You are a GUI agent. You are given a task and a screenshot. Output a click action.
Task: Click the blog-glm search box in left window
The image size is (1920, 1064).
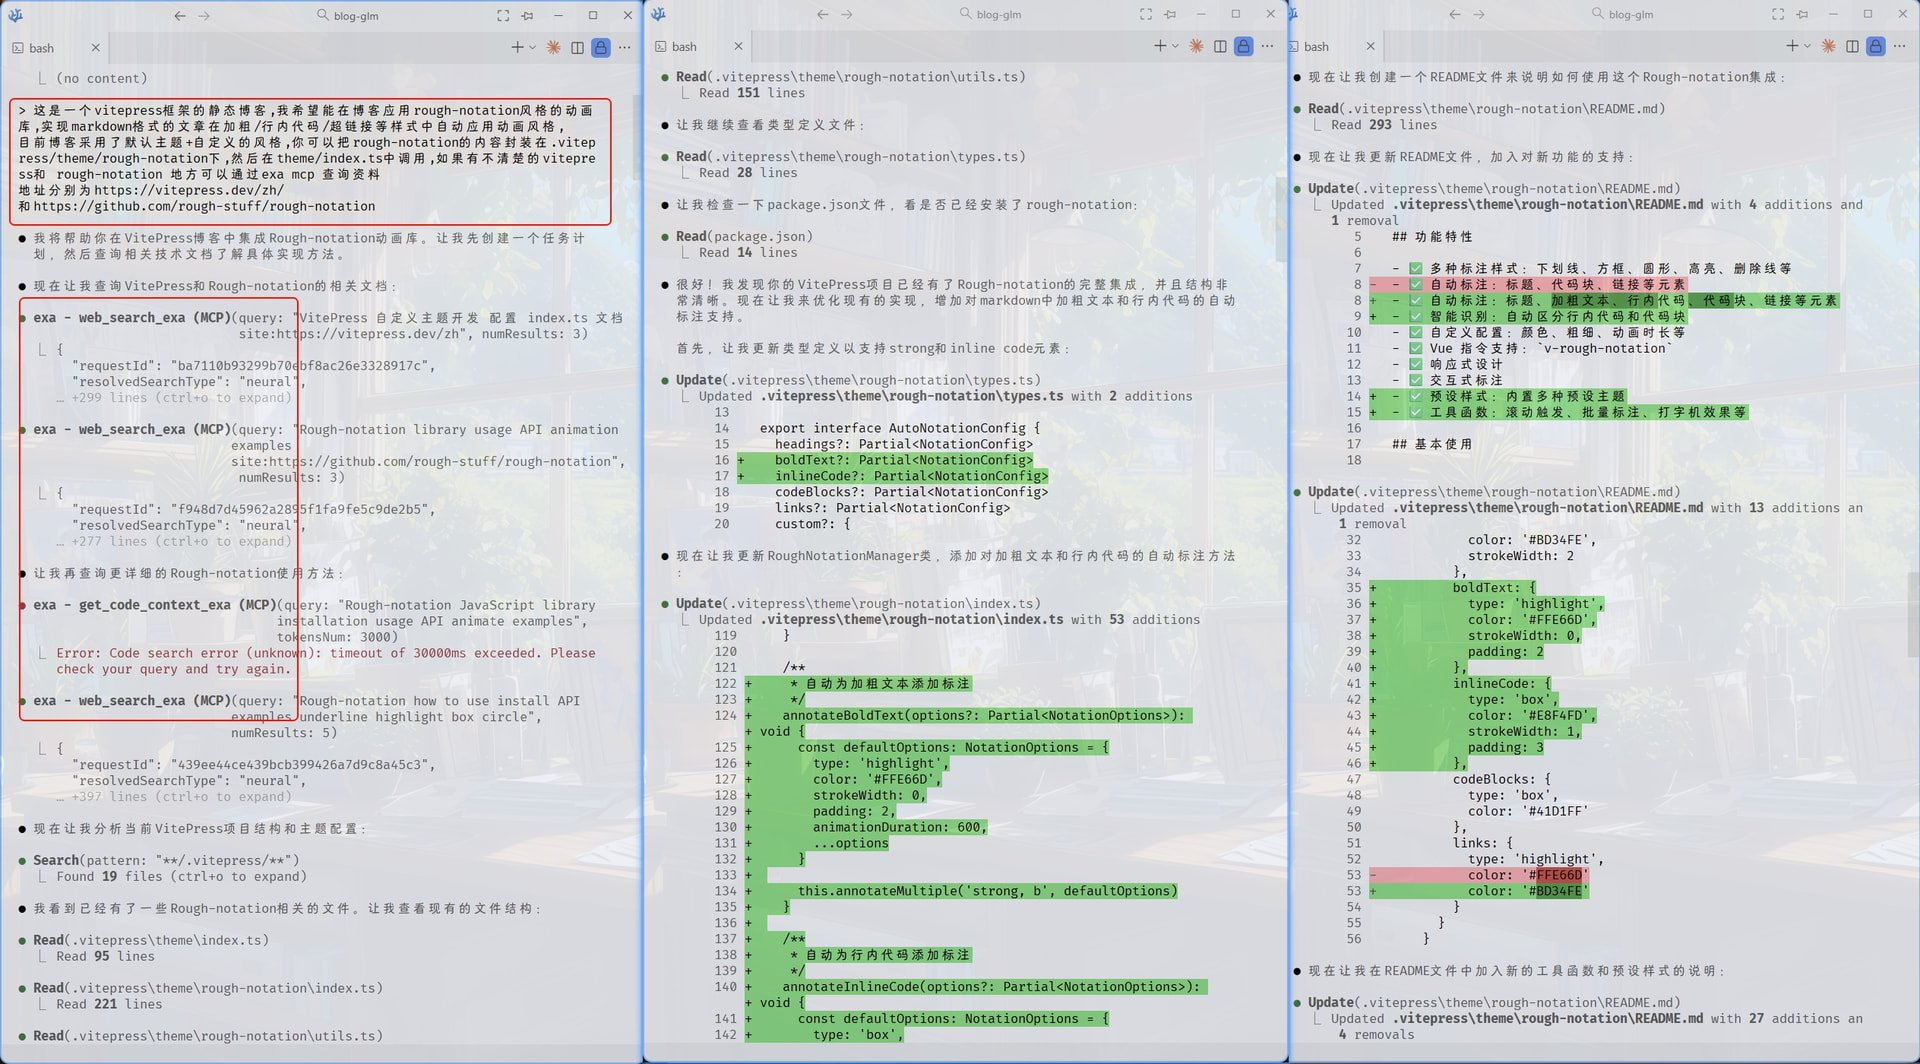coord(348,16)
